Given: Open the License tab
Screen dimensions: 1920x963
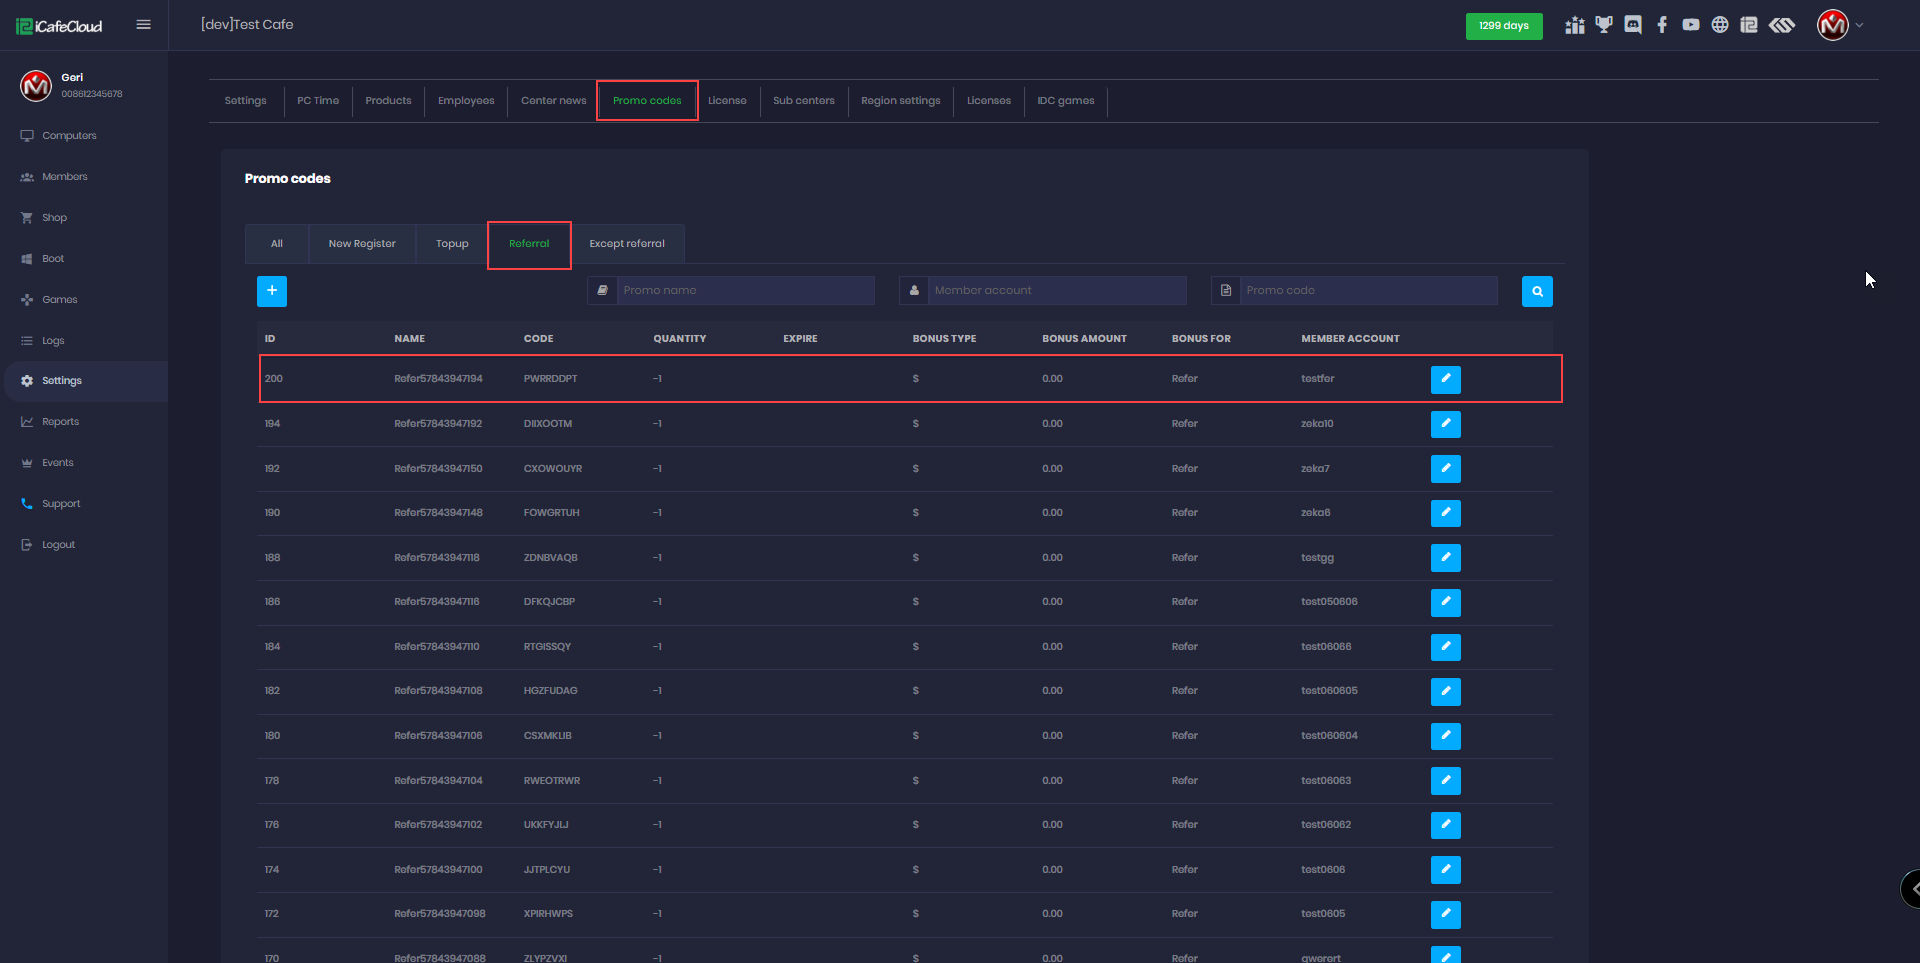Looking at the screenshot, I should (x=728, y=100).
